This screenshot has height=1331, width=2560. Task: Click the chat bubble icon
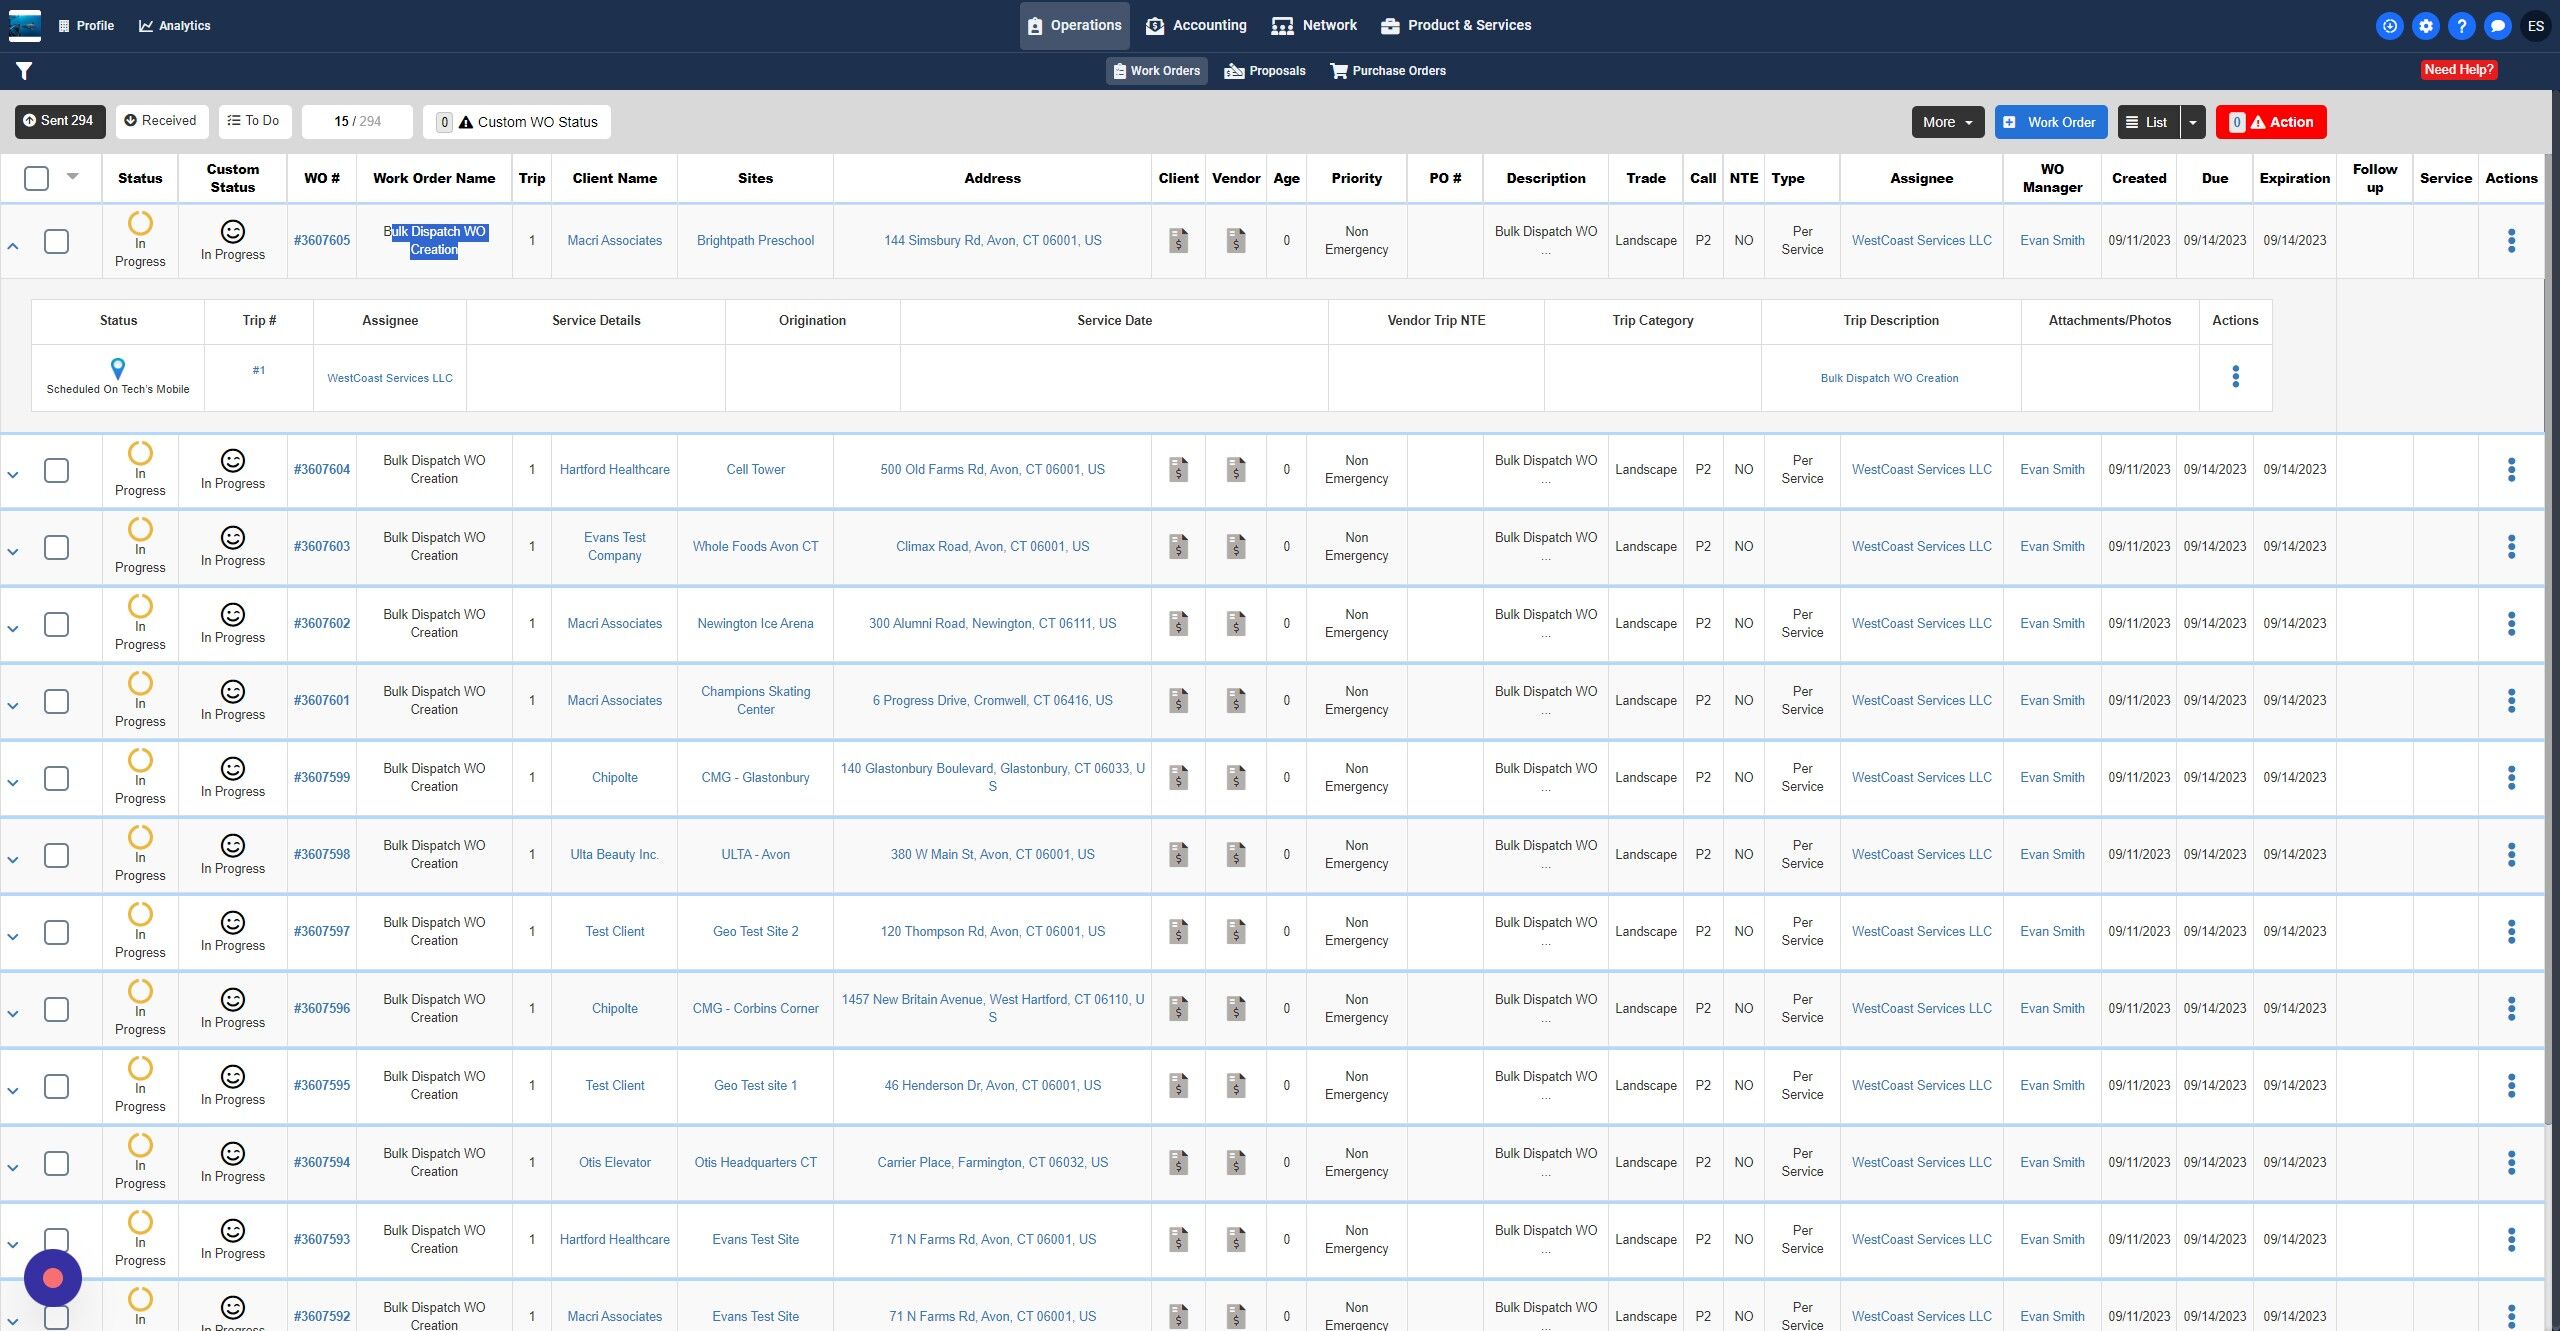click(2497, 26)
